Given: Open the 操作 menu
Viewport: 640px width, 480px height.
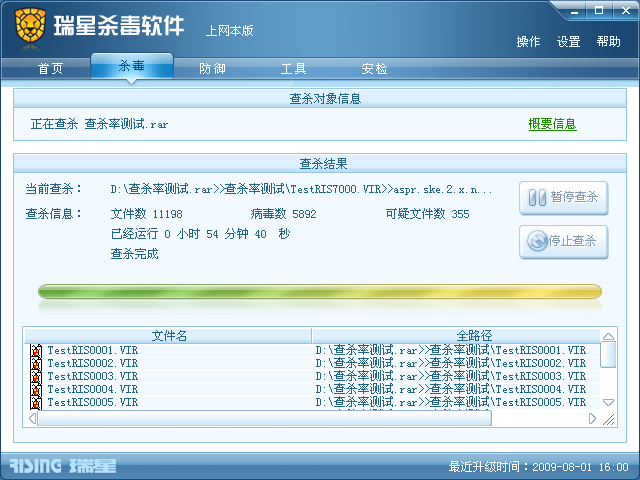Looking at the screenshot, I should (x=528, y=41).
